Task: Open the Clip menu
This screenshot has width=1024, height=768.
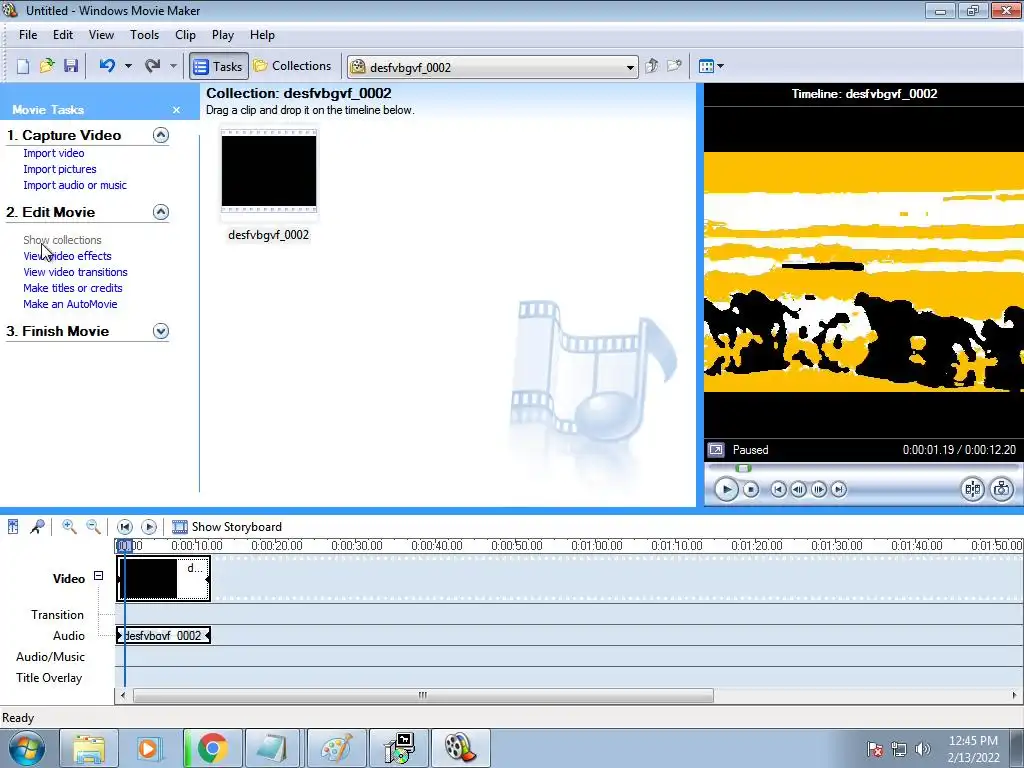Action: tap(185, 35)
